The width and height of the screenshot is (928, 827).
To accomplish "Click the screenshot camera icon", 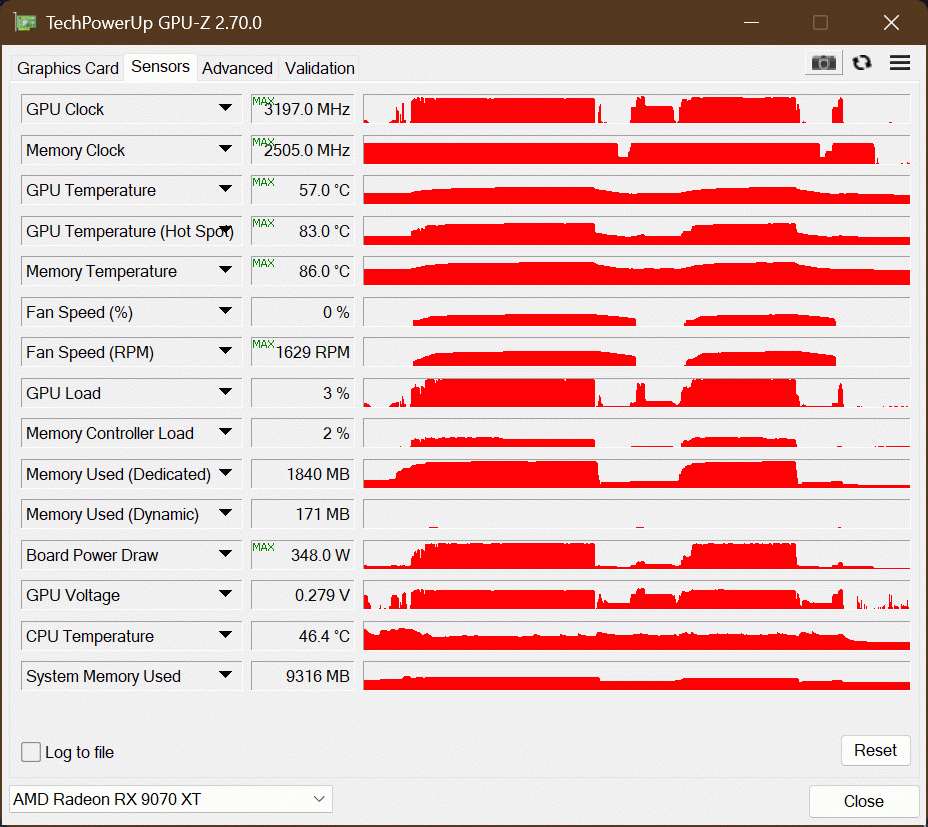I will [x=823, y=63].
